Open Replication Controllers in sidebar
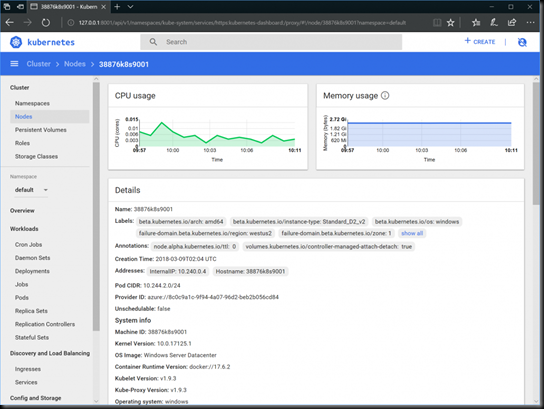The width and height of the screenshot is (544, 409). (45, 324)
